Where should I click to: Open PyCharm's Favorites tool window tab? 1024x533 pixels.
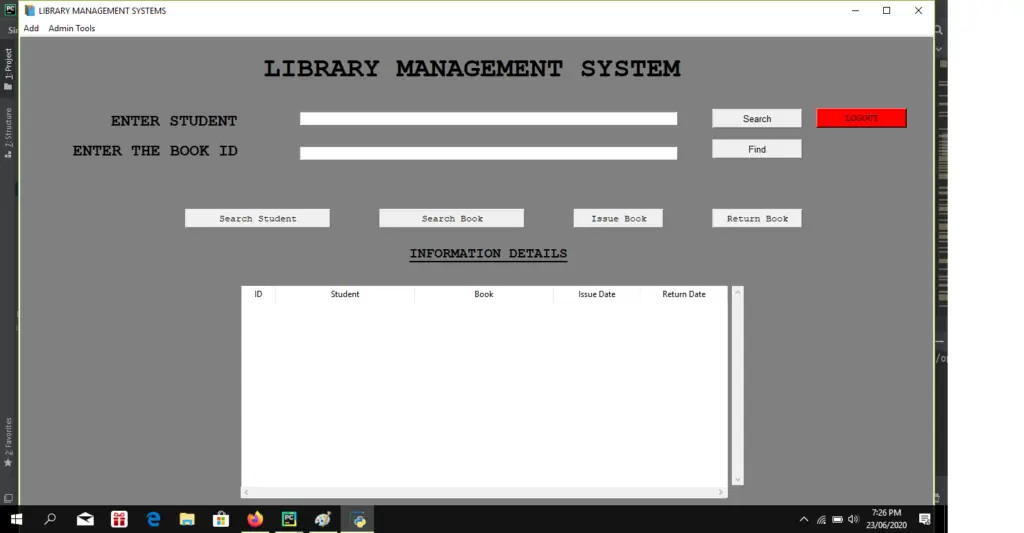click(x=8, y=442)
